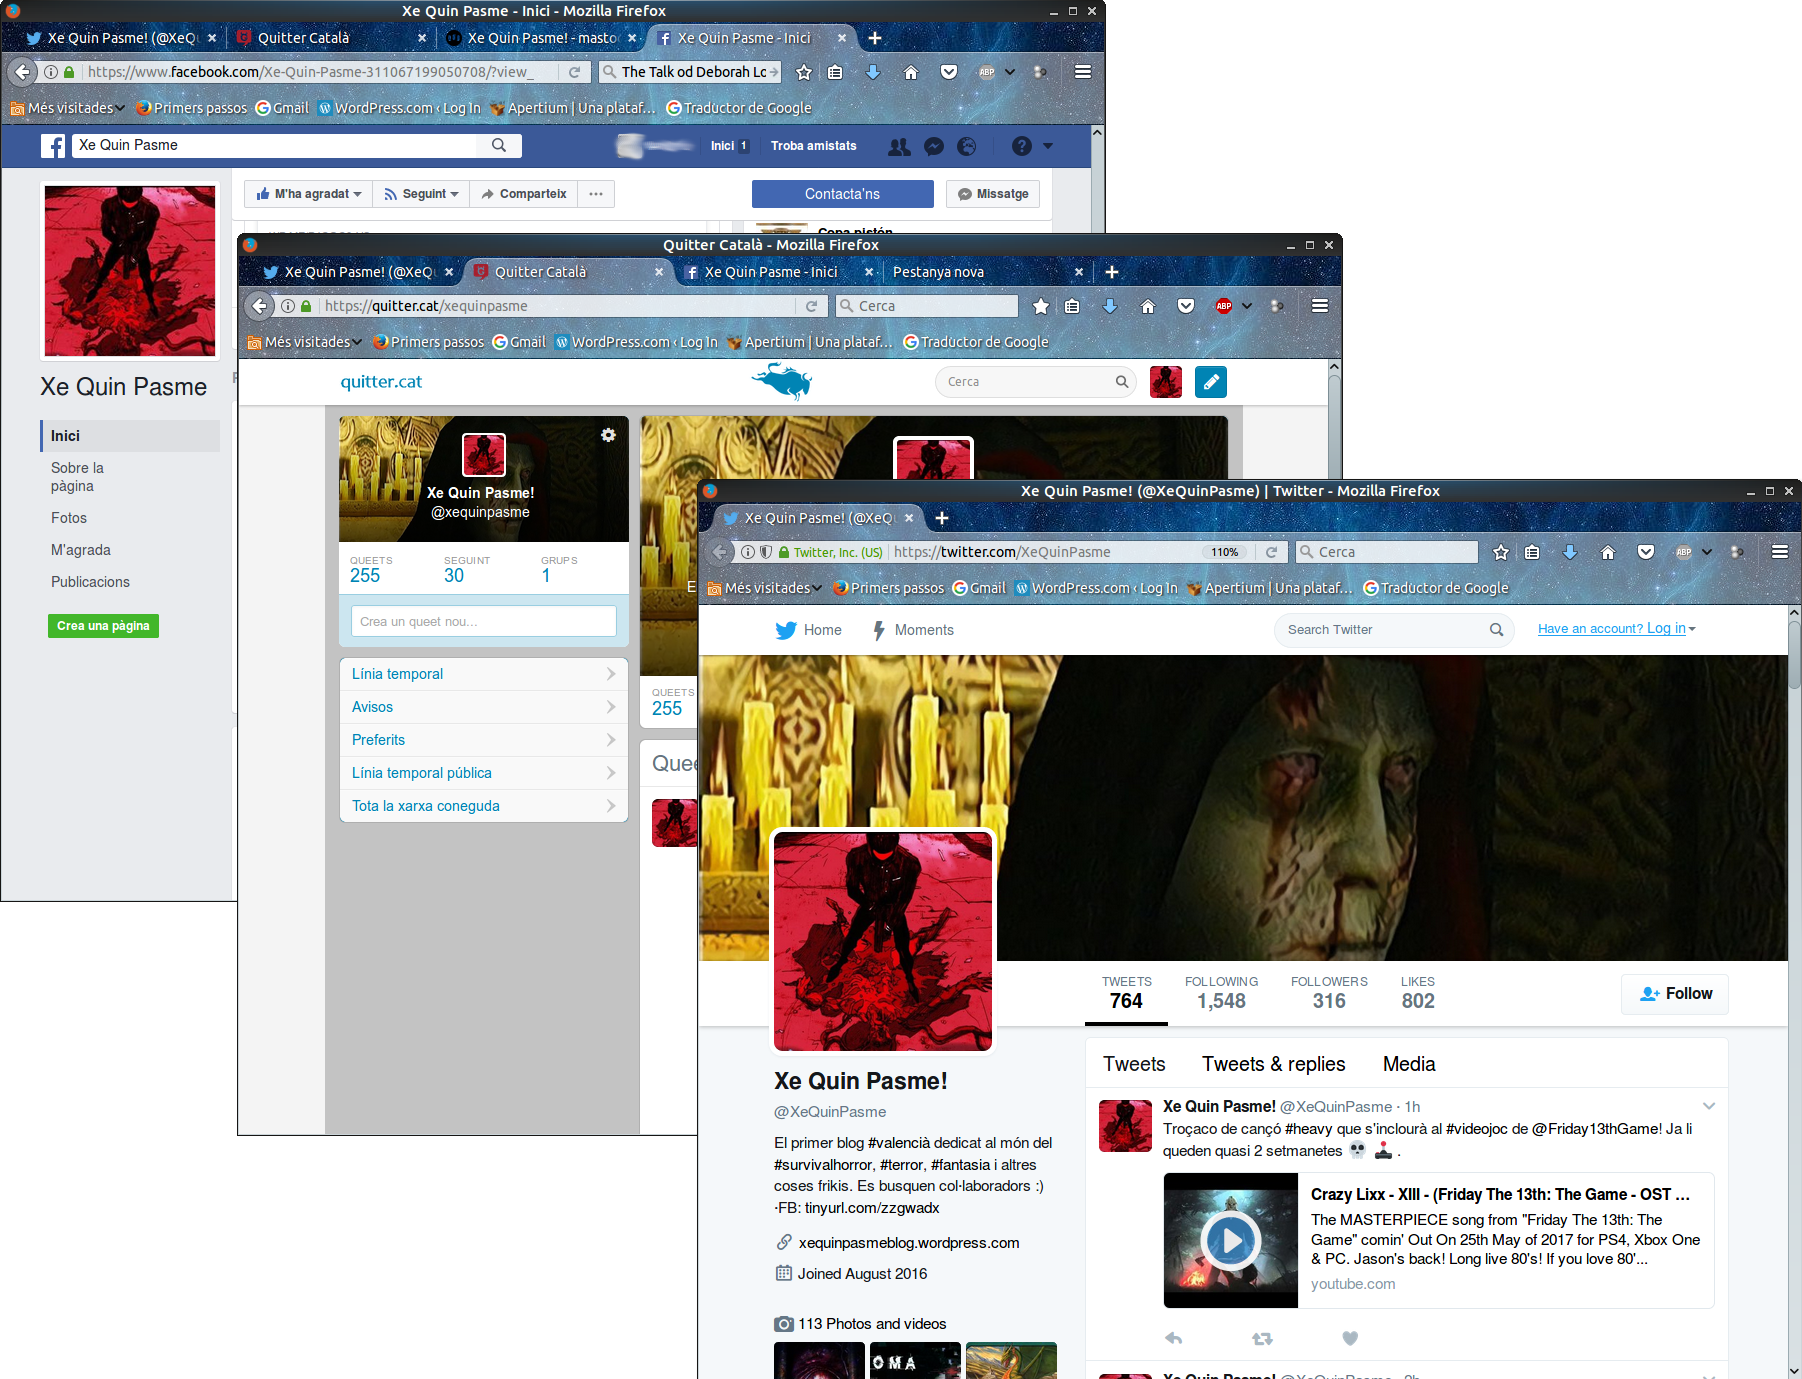Click Follow button on Twitter profile
The image size is (1802, 1379).
tap(1675, 993)
